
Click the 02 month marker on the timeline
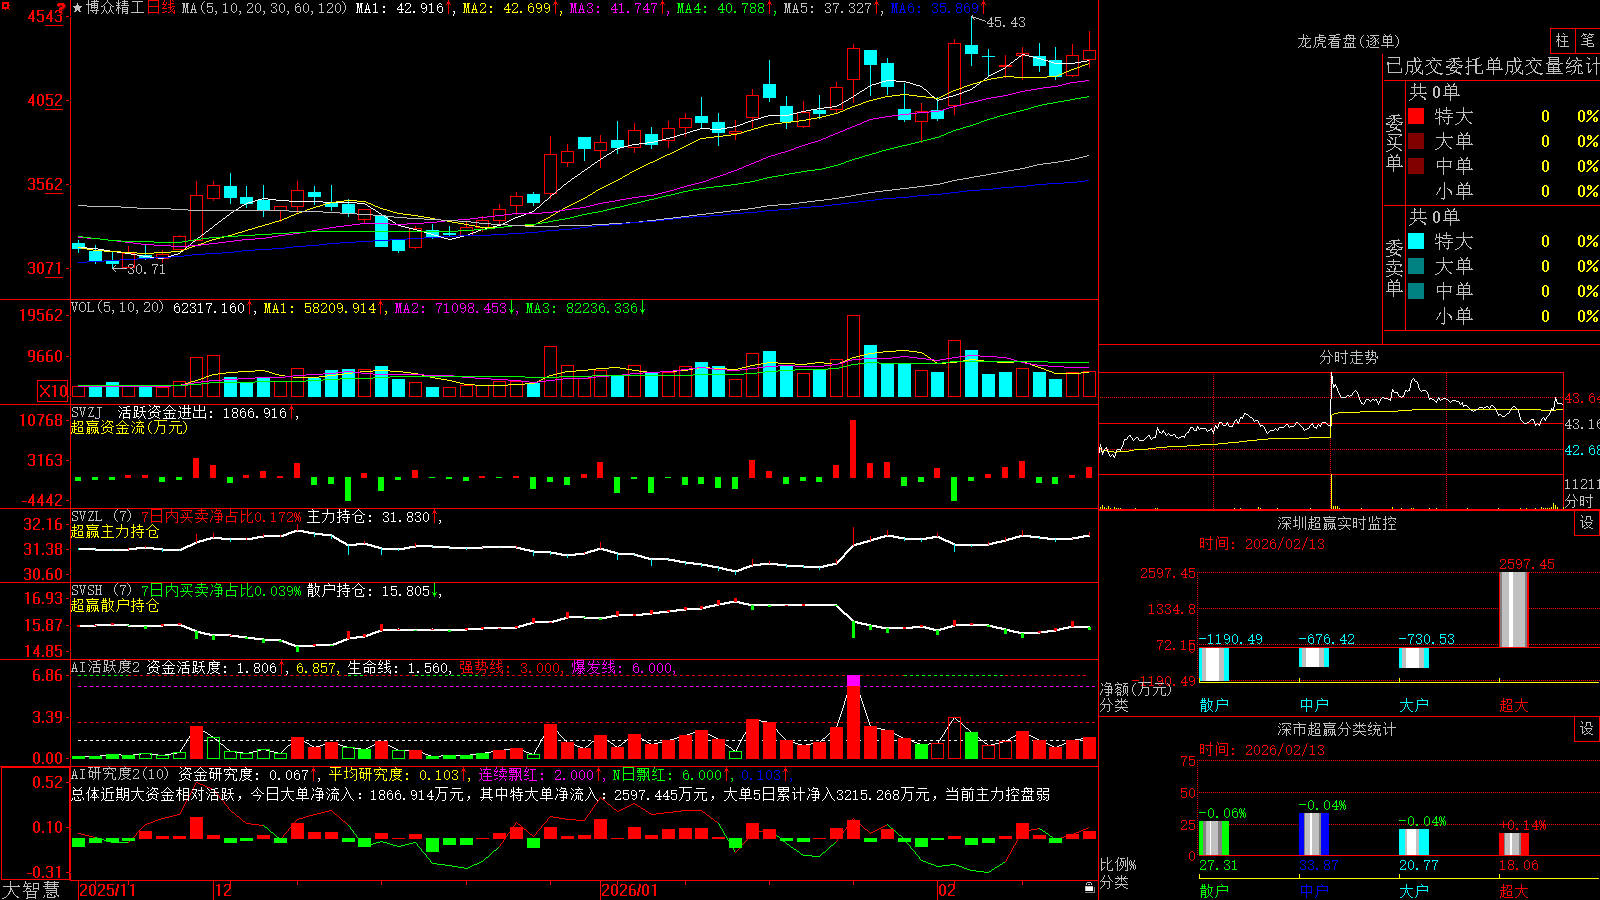(946, 890)
